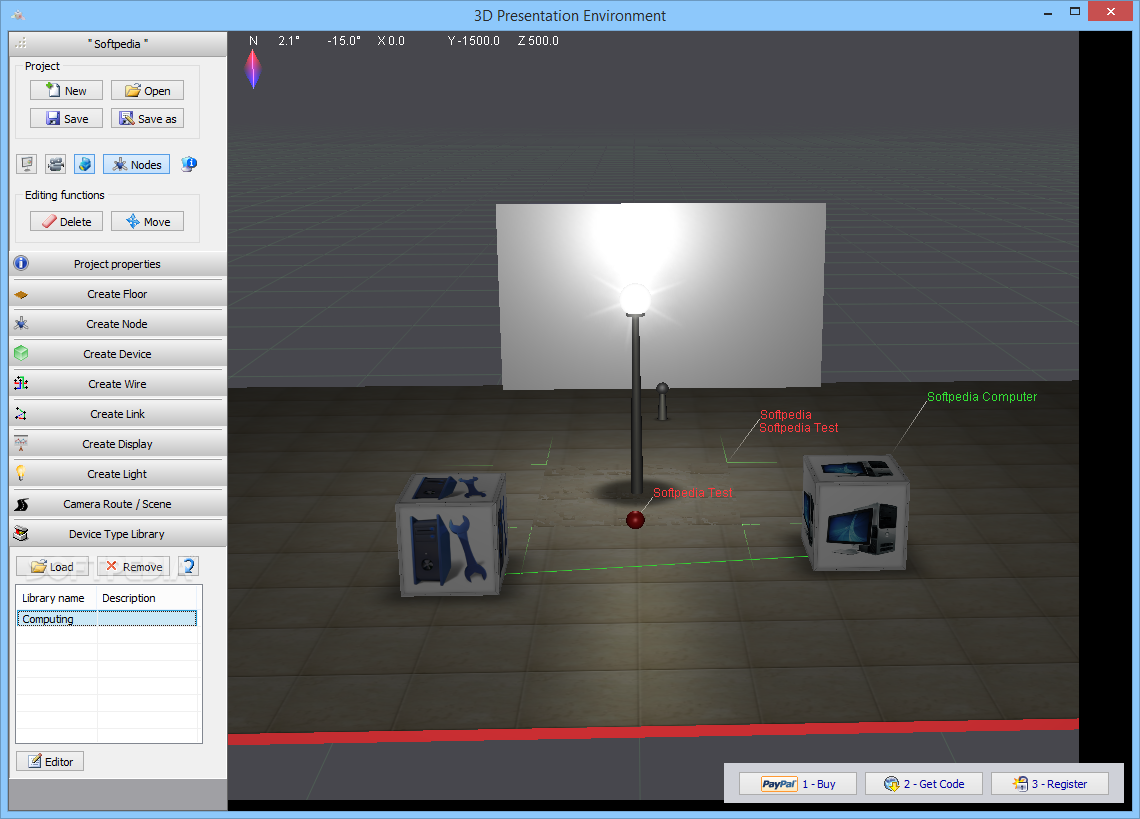The width and height of the screenshot is (1140, 819).
Task: Click the 2.1° heading value
Action: click(x=289, y=41)
